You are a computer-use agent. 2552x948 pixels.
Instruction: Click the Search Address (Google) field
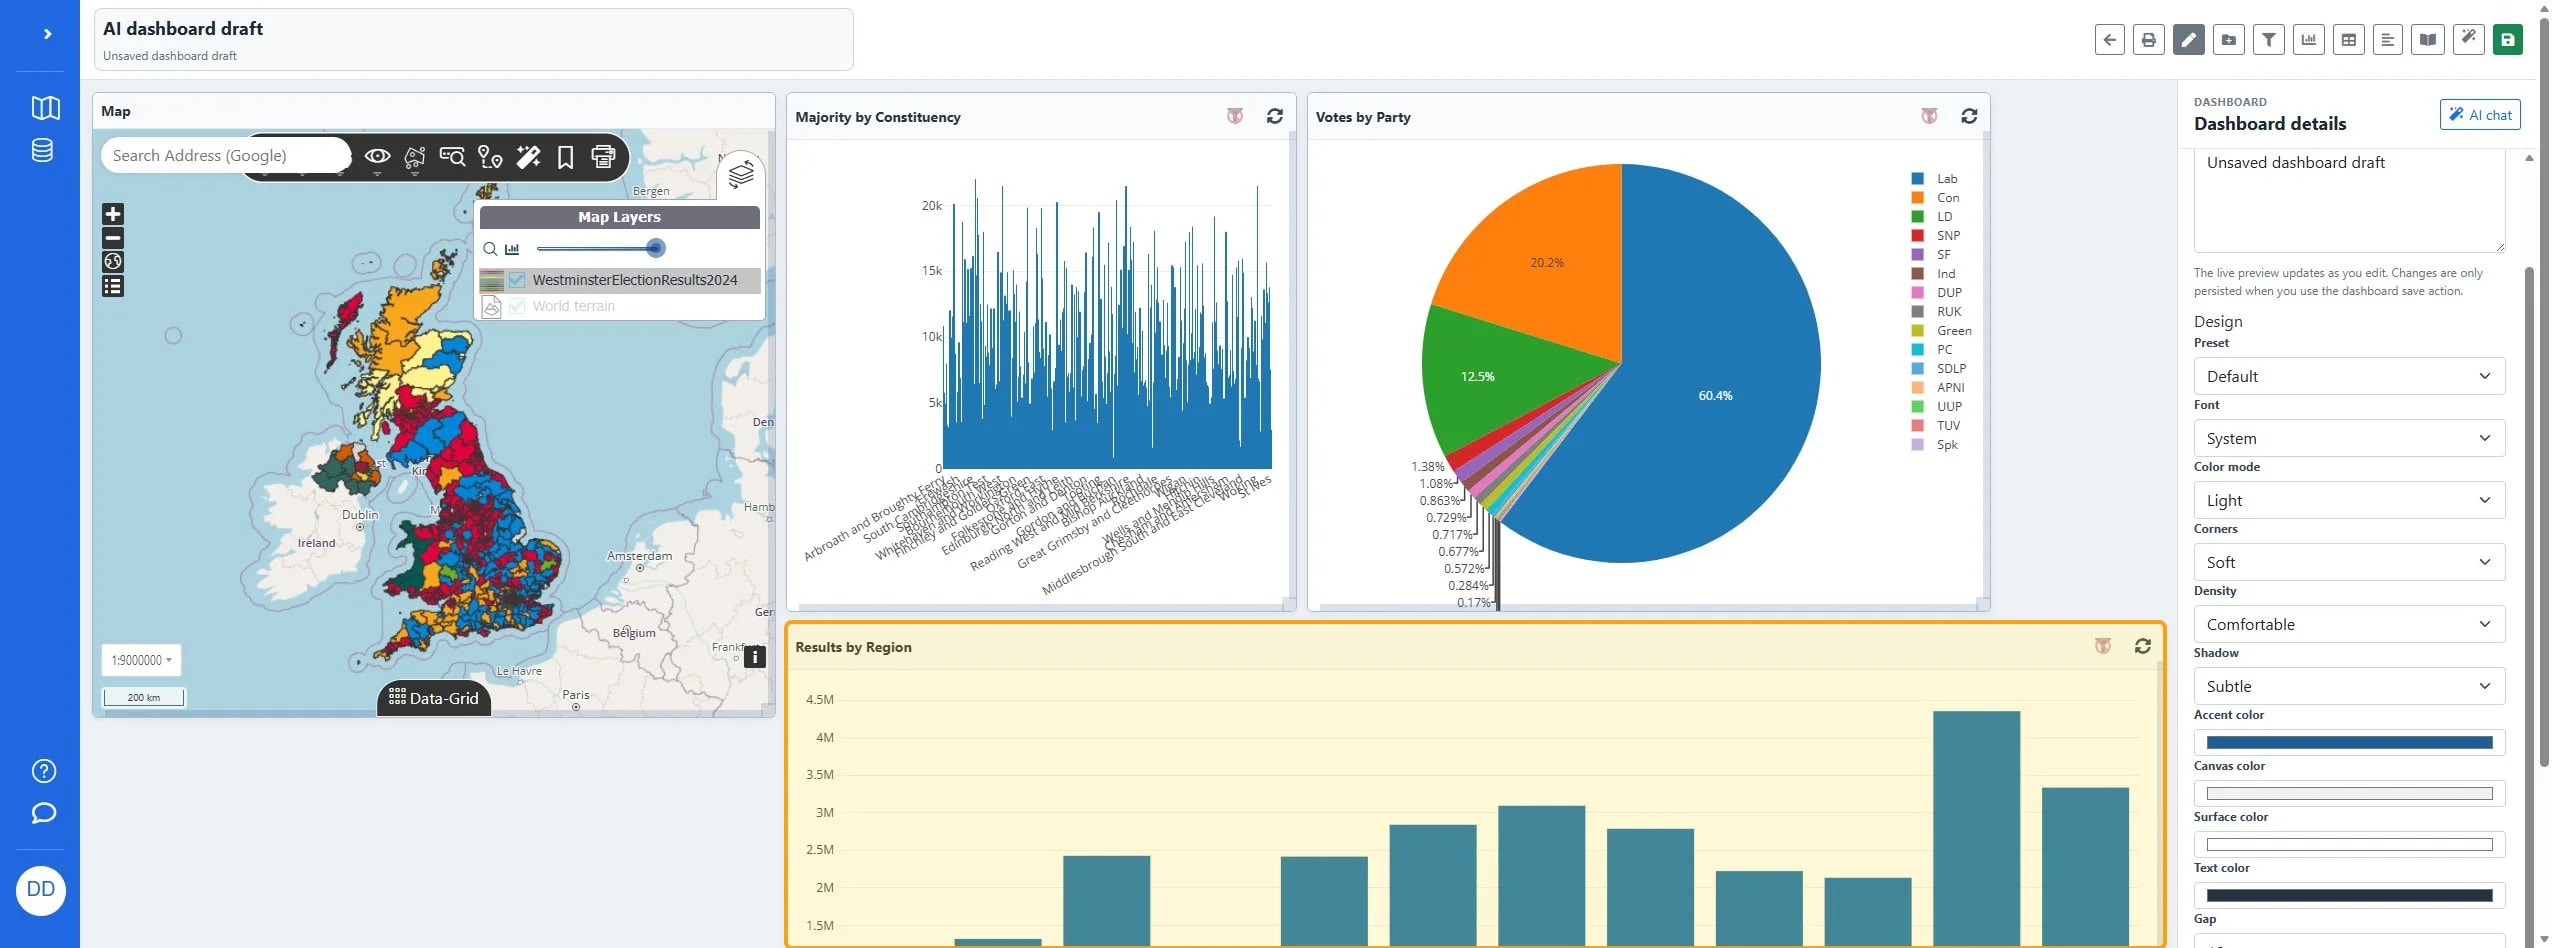click(x=226, y=156)
